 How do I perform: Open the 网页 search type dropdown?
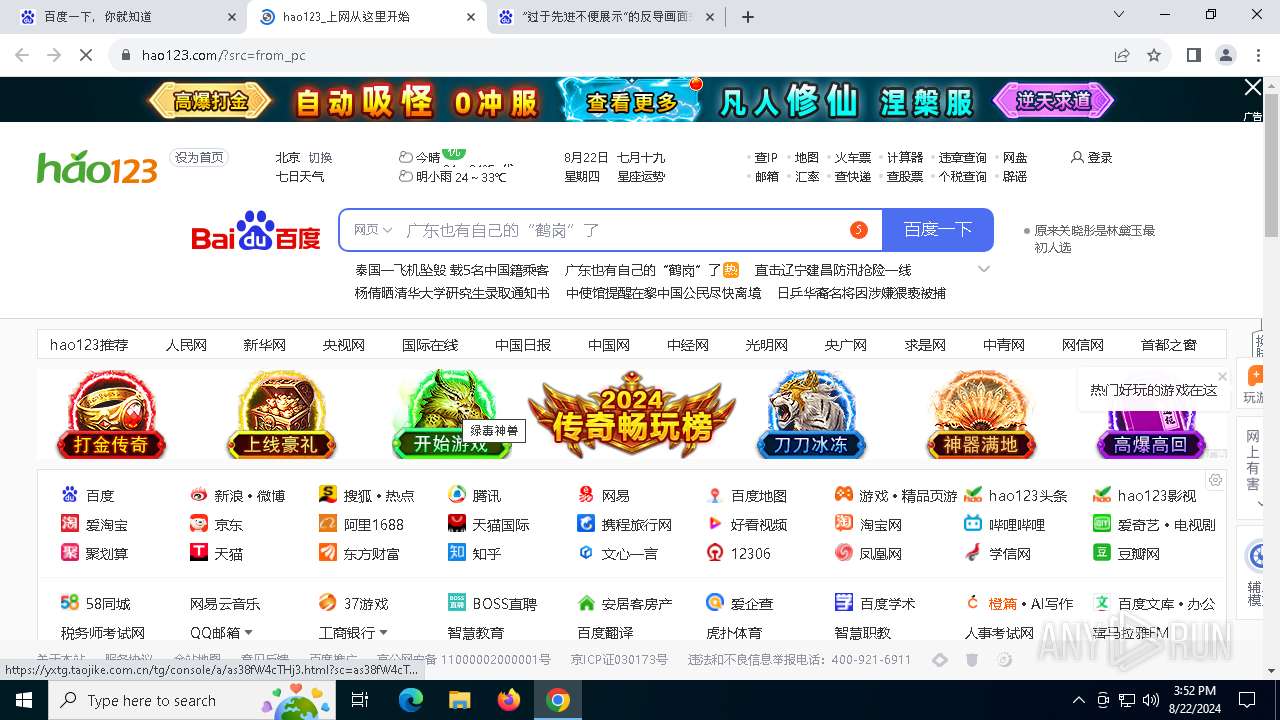pyautogui.click(x=372, y=230)
